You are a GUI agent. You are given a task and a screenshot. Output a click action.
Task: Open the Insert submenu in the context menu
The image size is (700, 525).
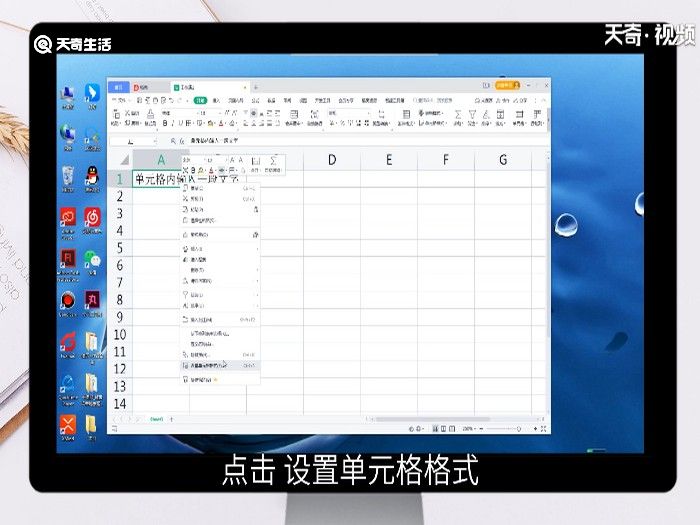tap(220, 249)
